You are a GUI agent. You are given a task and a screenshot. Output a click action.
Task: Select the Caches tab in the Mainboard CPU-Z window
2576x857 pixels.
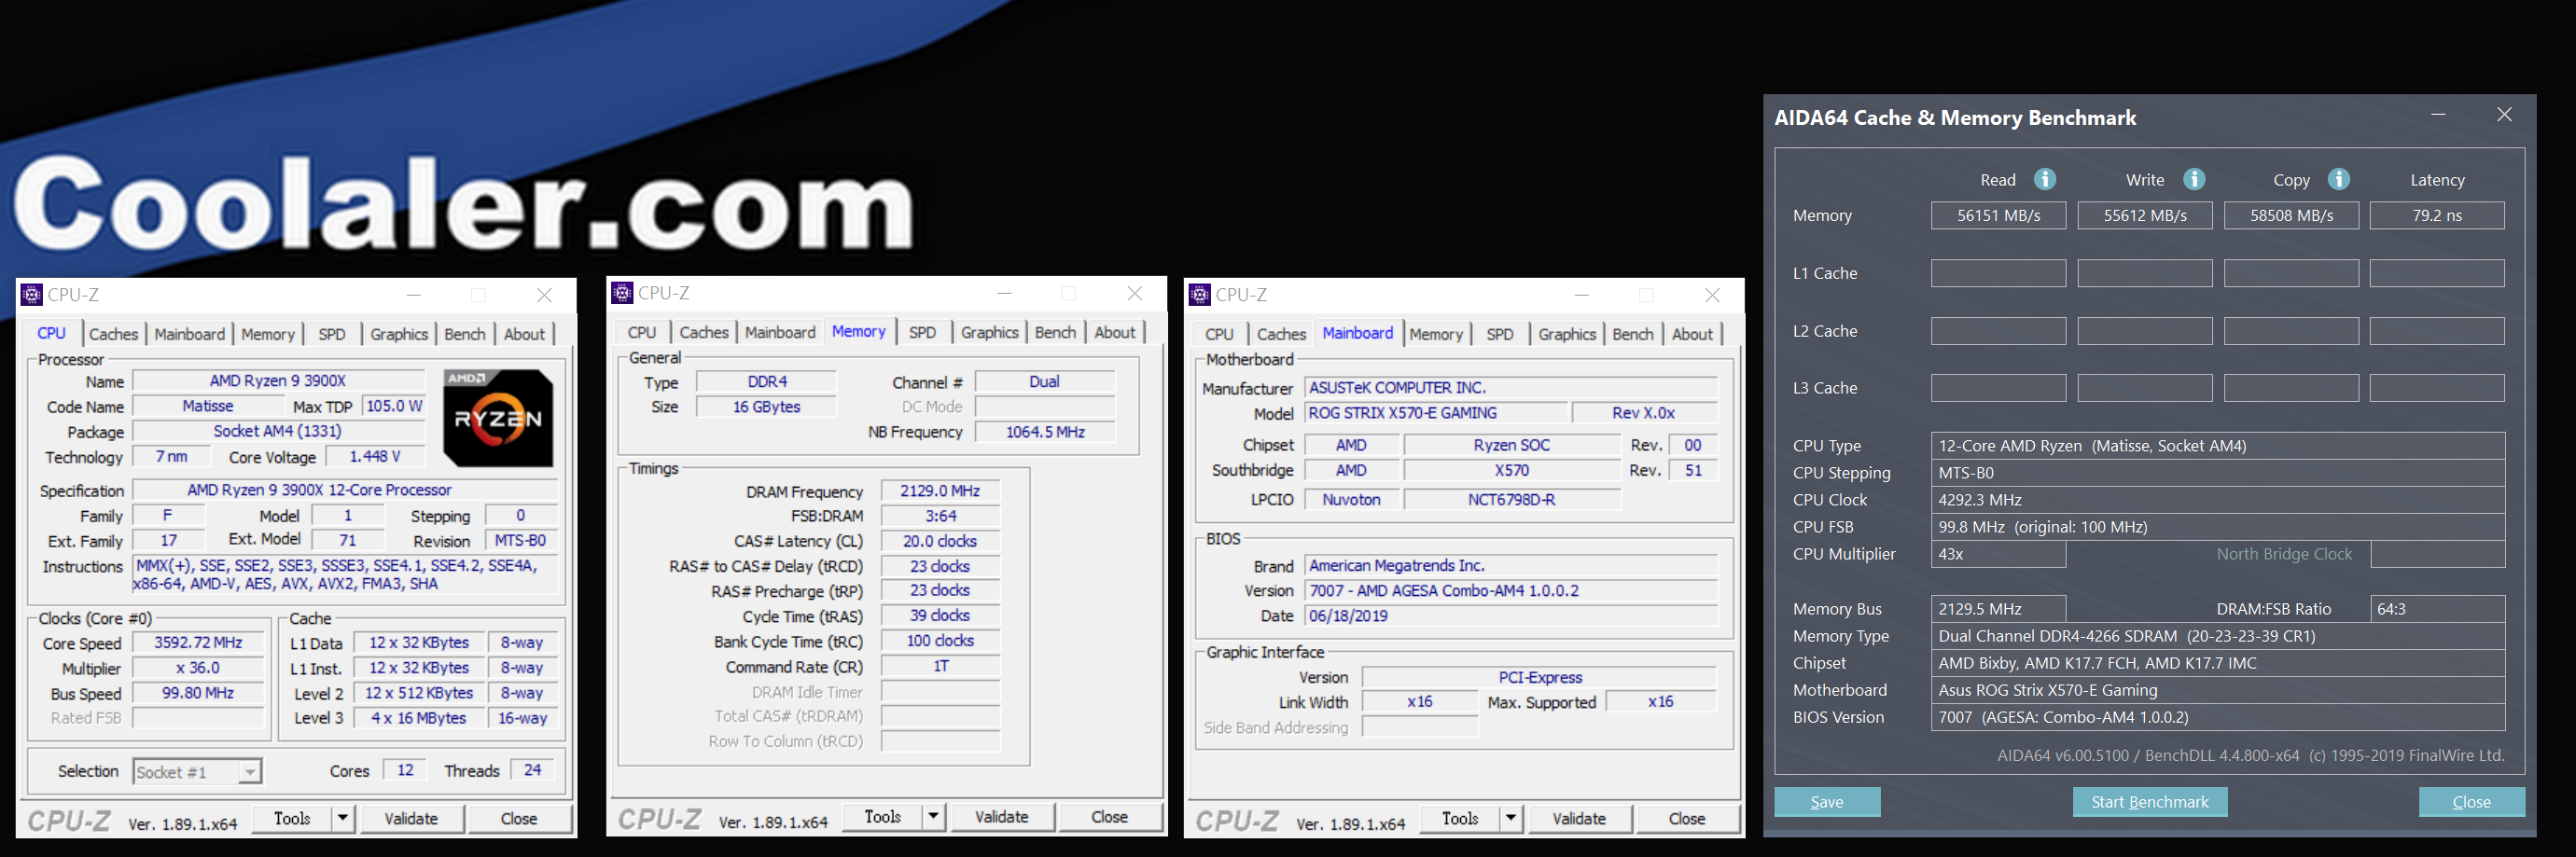(x=1281, y=334)
